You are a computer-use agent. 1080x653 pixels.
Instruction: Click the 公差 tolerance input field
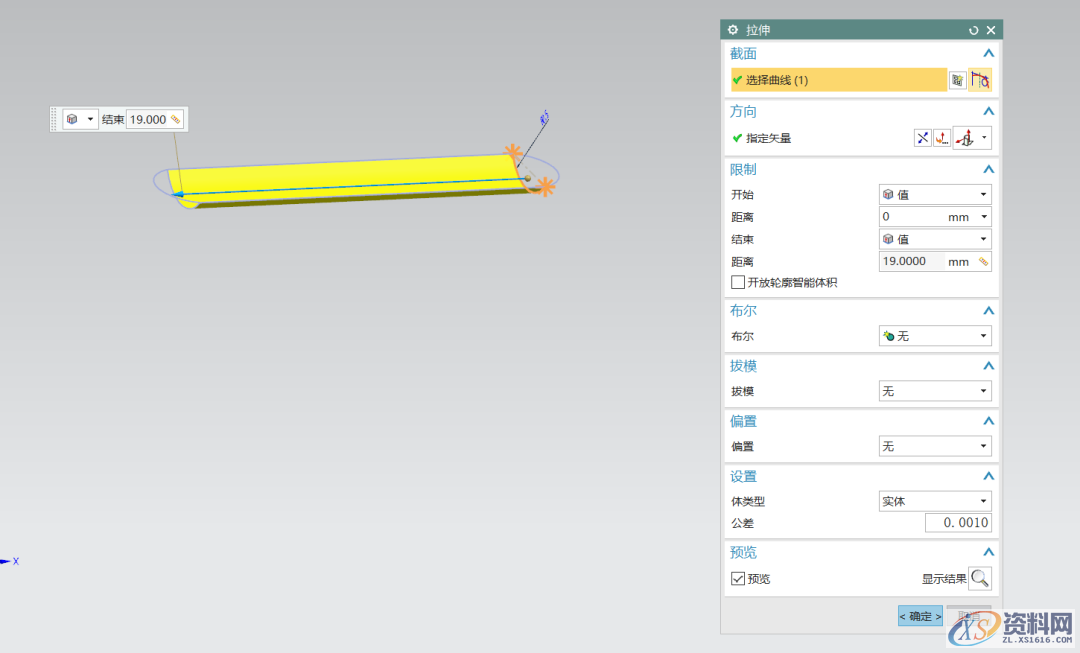tap(957, 523)
